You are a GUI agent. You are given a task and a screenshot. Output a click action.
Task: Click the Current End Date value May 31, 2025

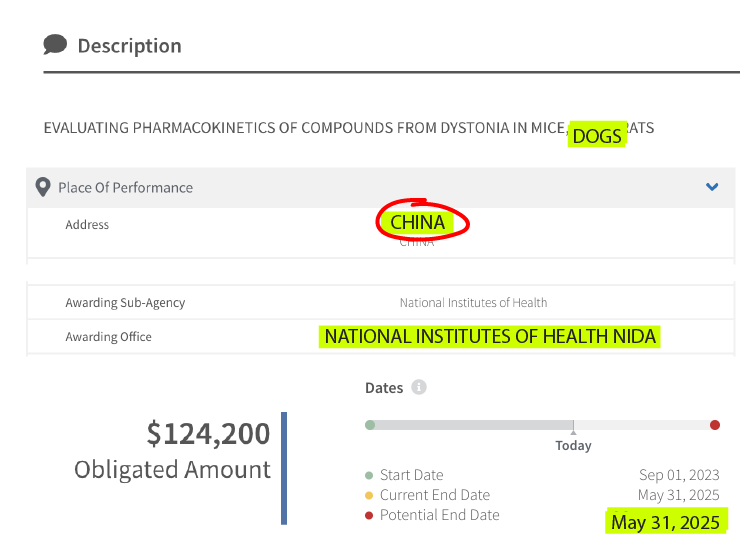pyautogui.click(x=678, y=495)
